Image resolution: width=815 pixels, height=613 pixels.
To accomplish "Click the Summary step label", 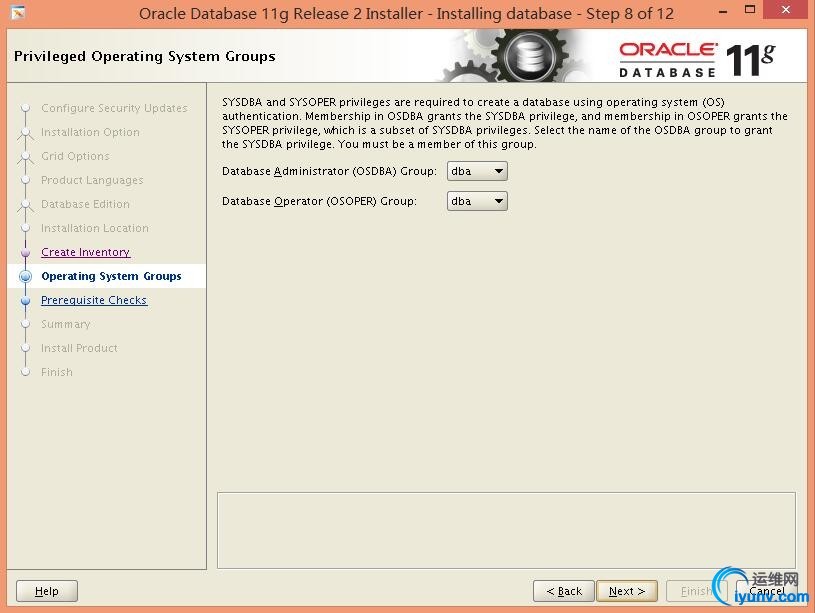I will click(x=65, y=324).
